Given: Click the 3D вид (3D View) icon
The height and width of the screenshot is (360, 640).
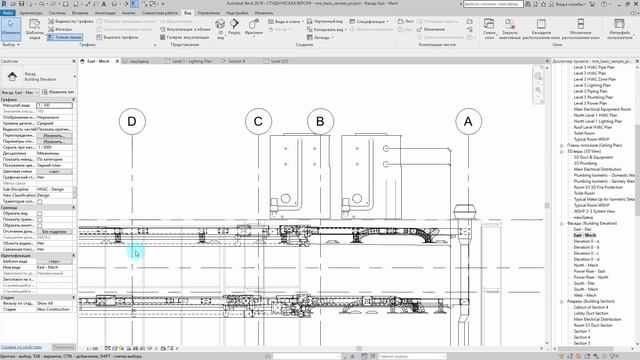Looking at the screenshot, I should (220, 29).
